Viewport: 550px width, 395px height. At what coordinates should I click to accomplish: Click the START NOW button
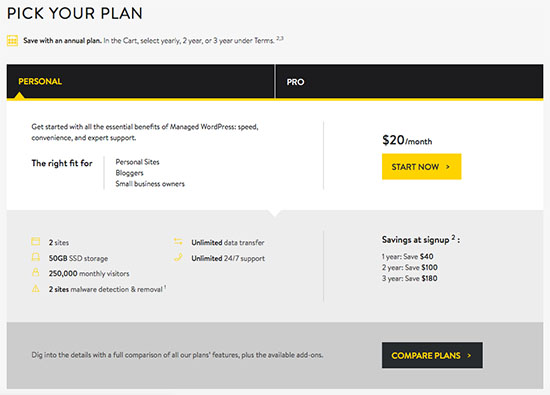tap(422, 167)
